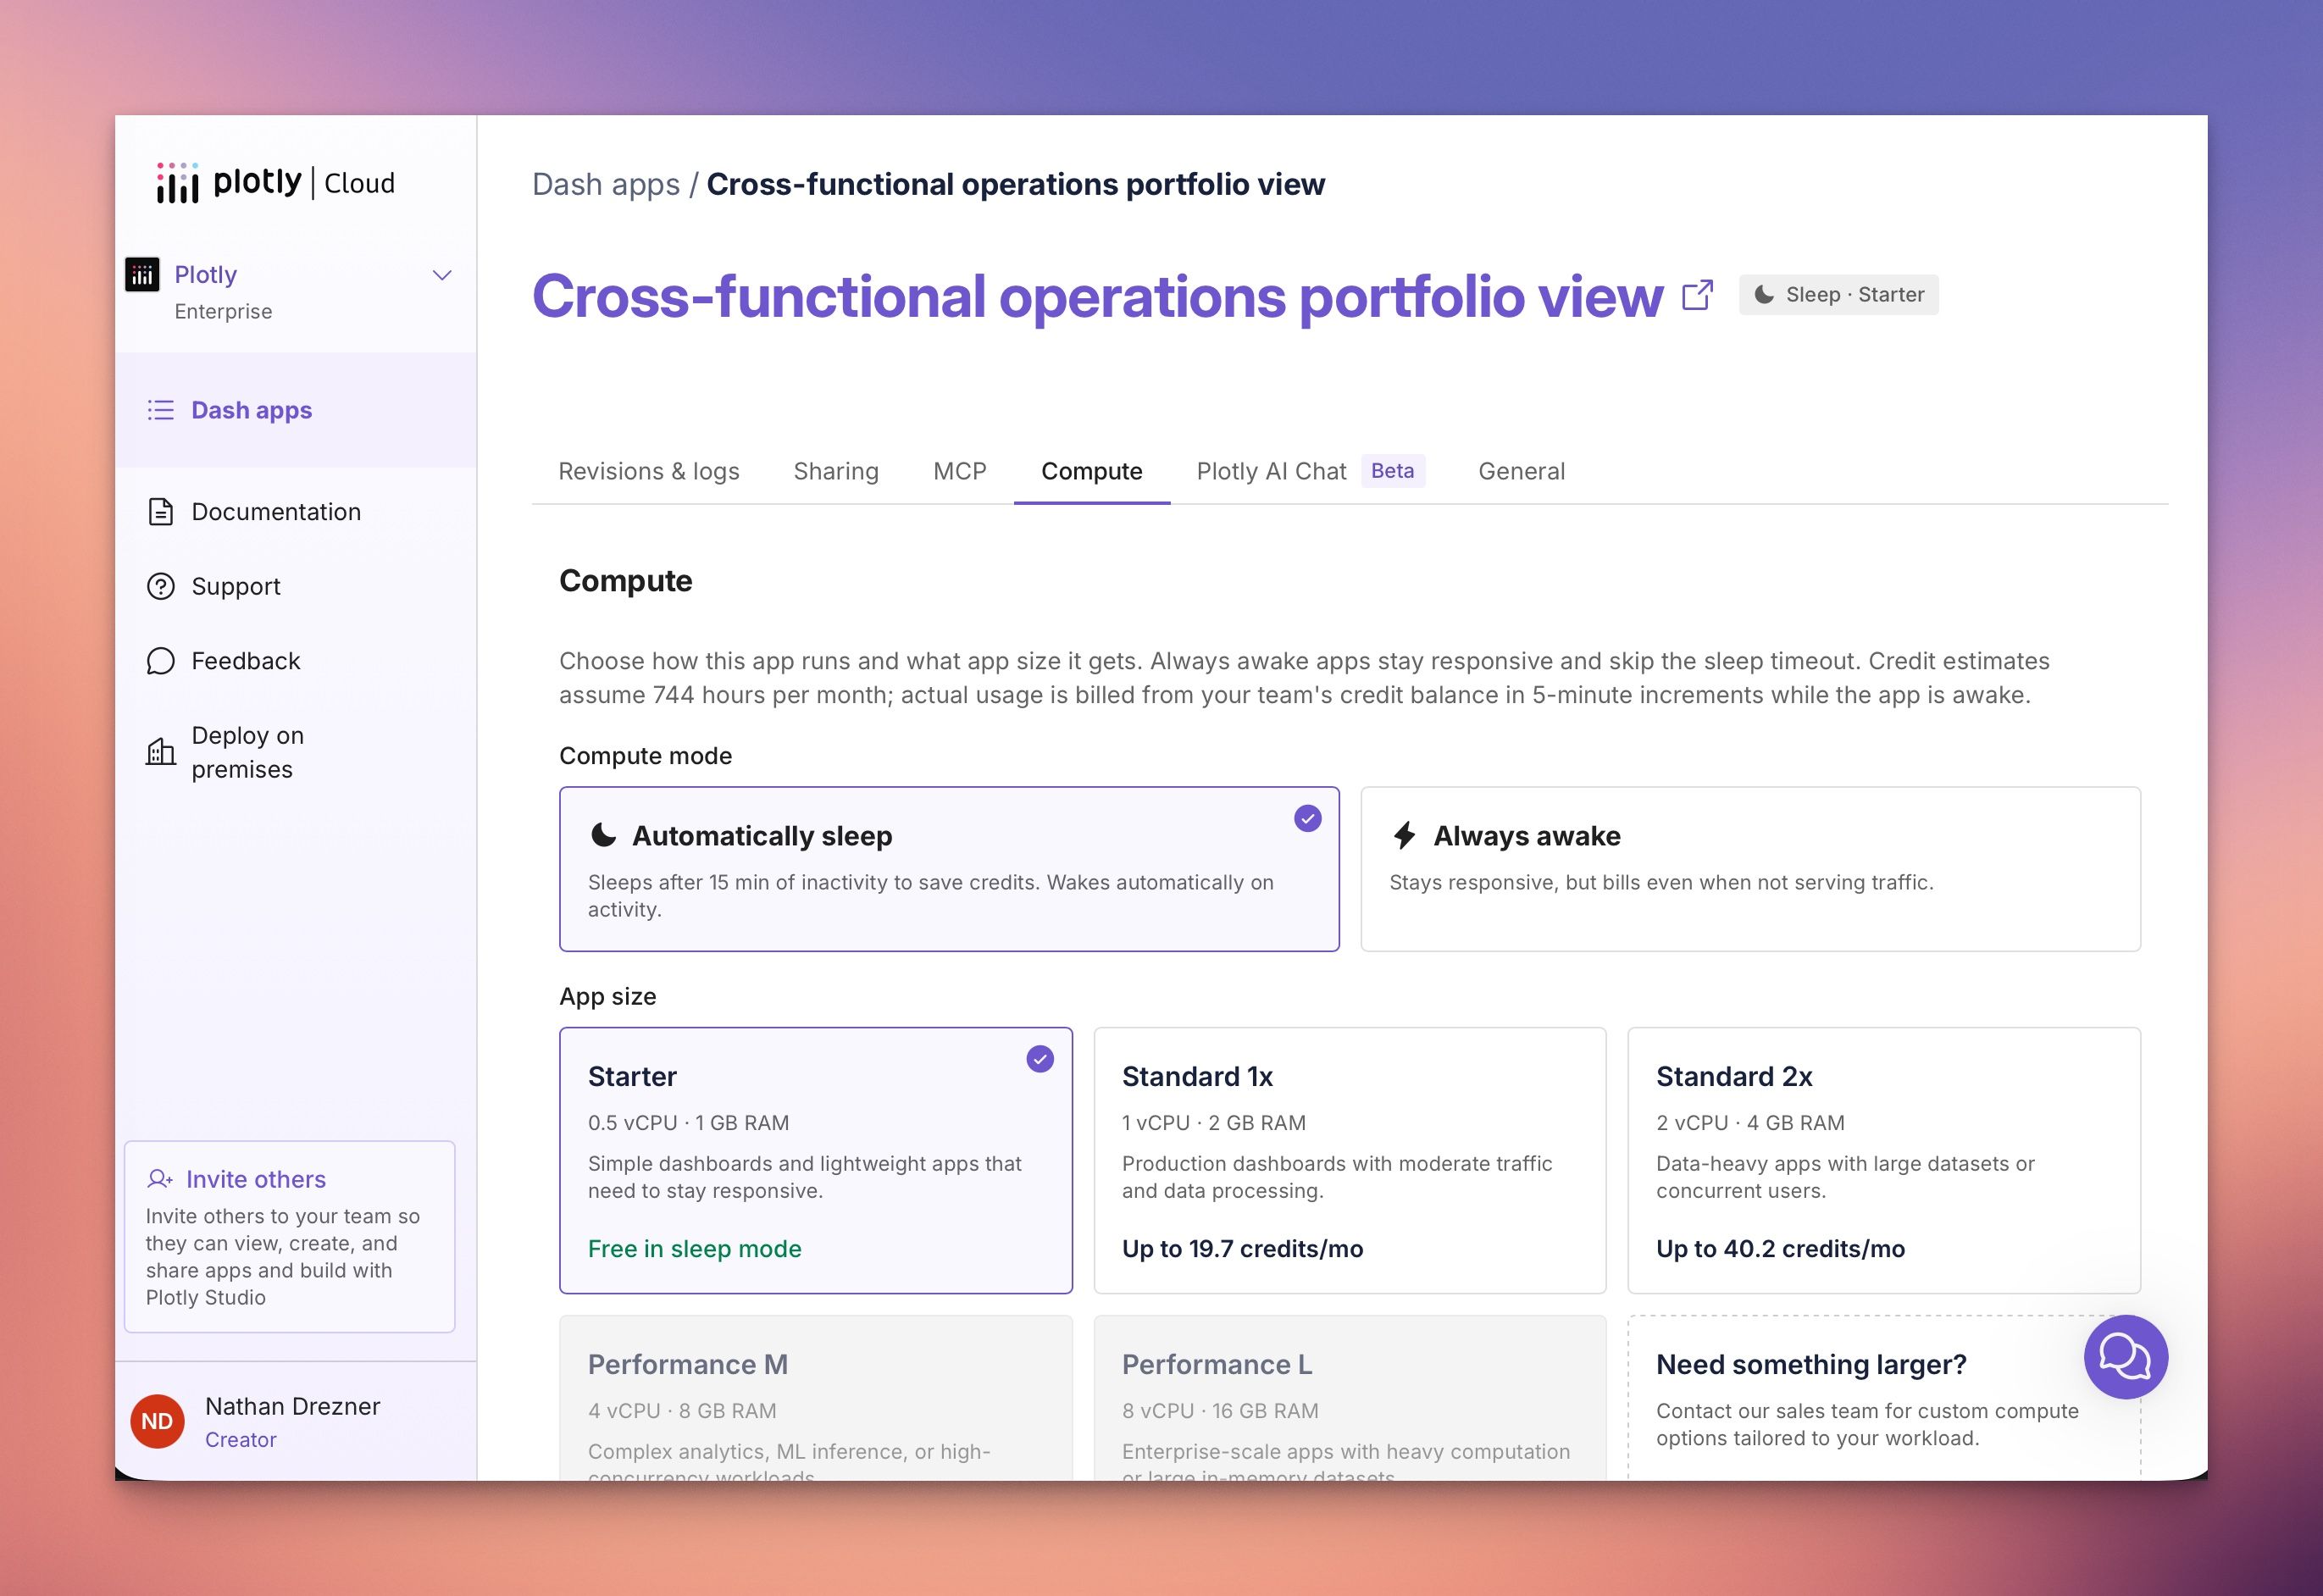Click the Deploy on premises building icon
Image resolution: width=2323 pixels, height=1596 pixels.
161,751
